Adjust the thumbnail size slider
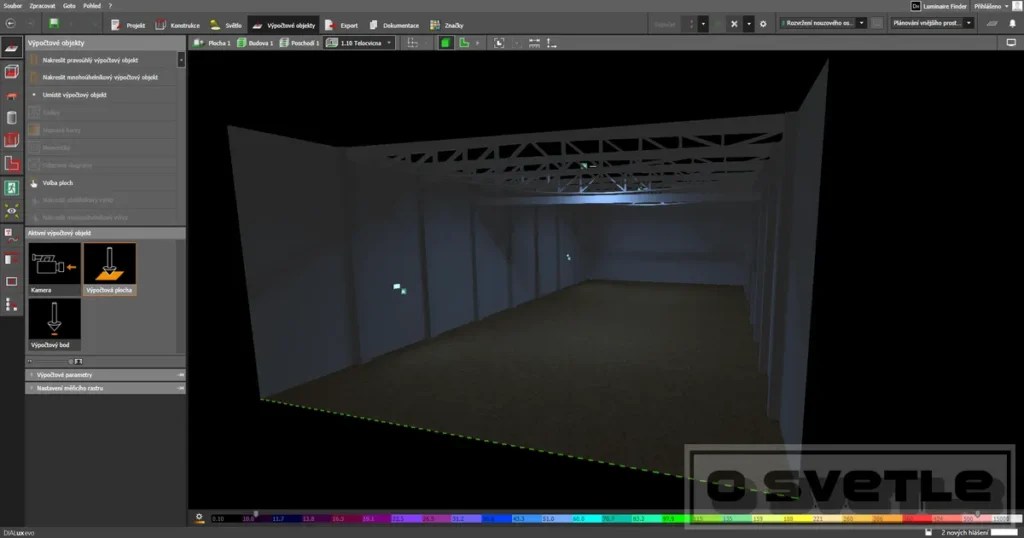 pos(55,362)
